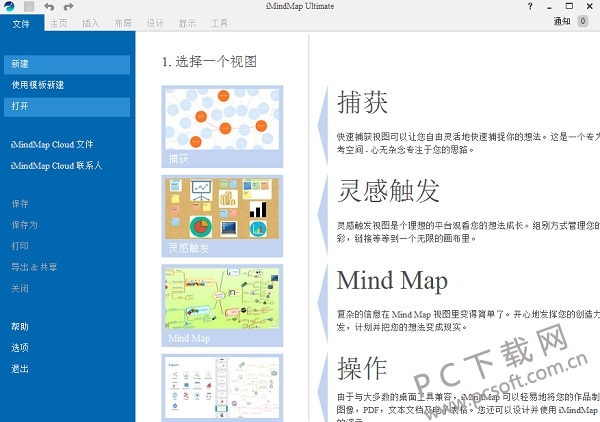
Task: Select 打开 in the file sidebar
Action: [67, 106]
